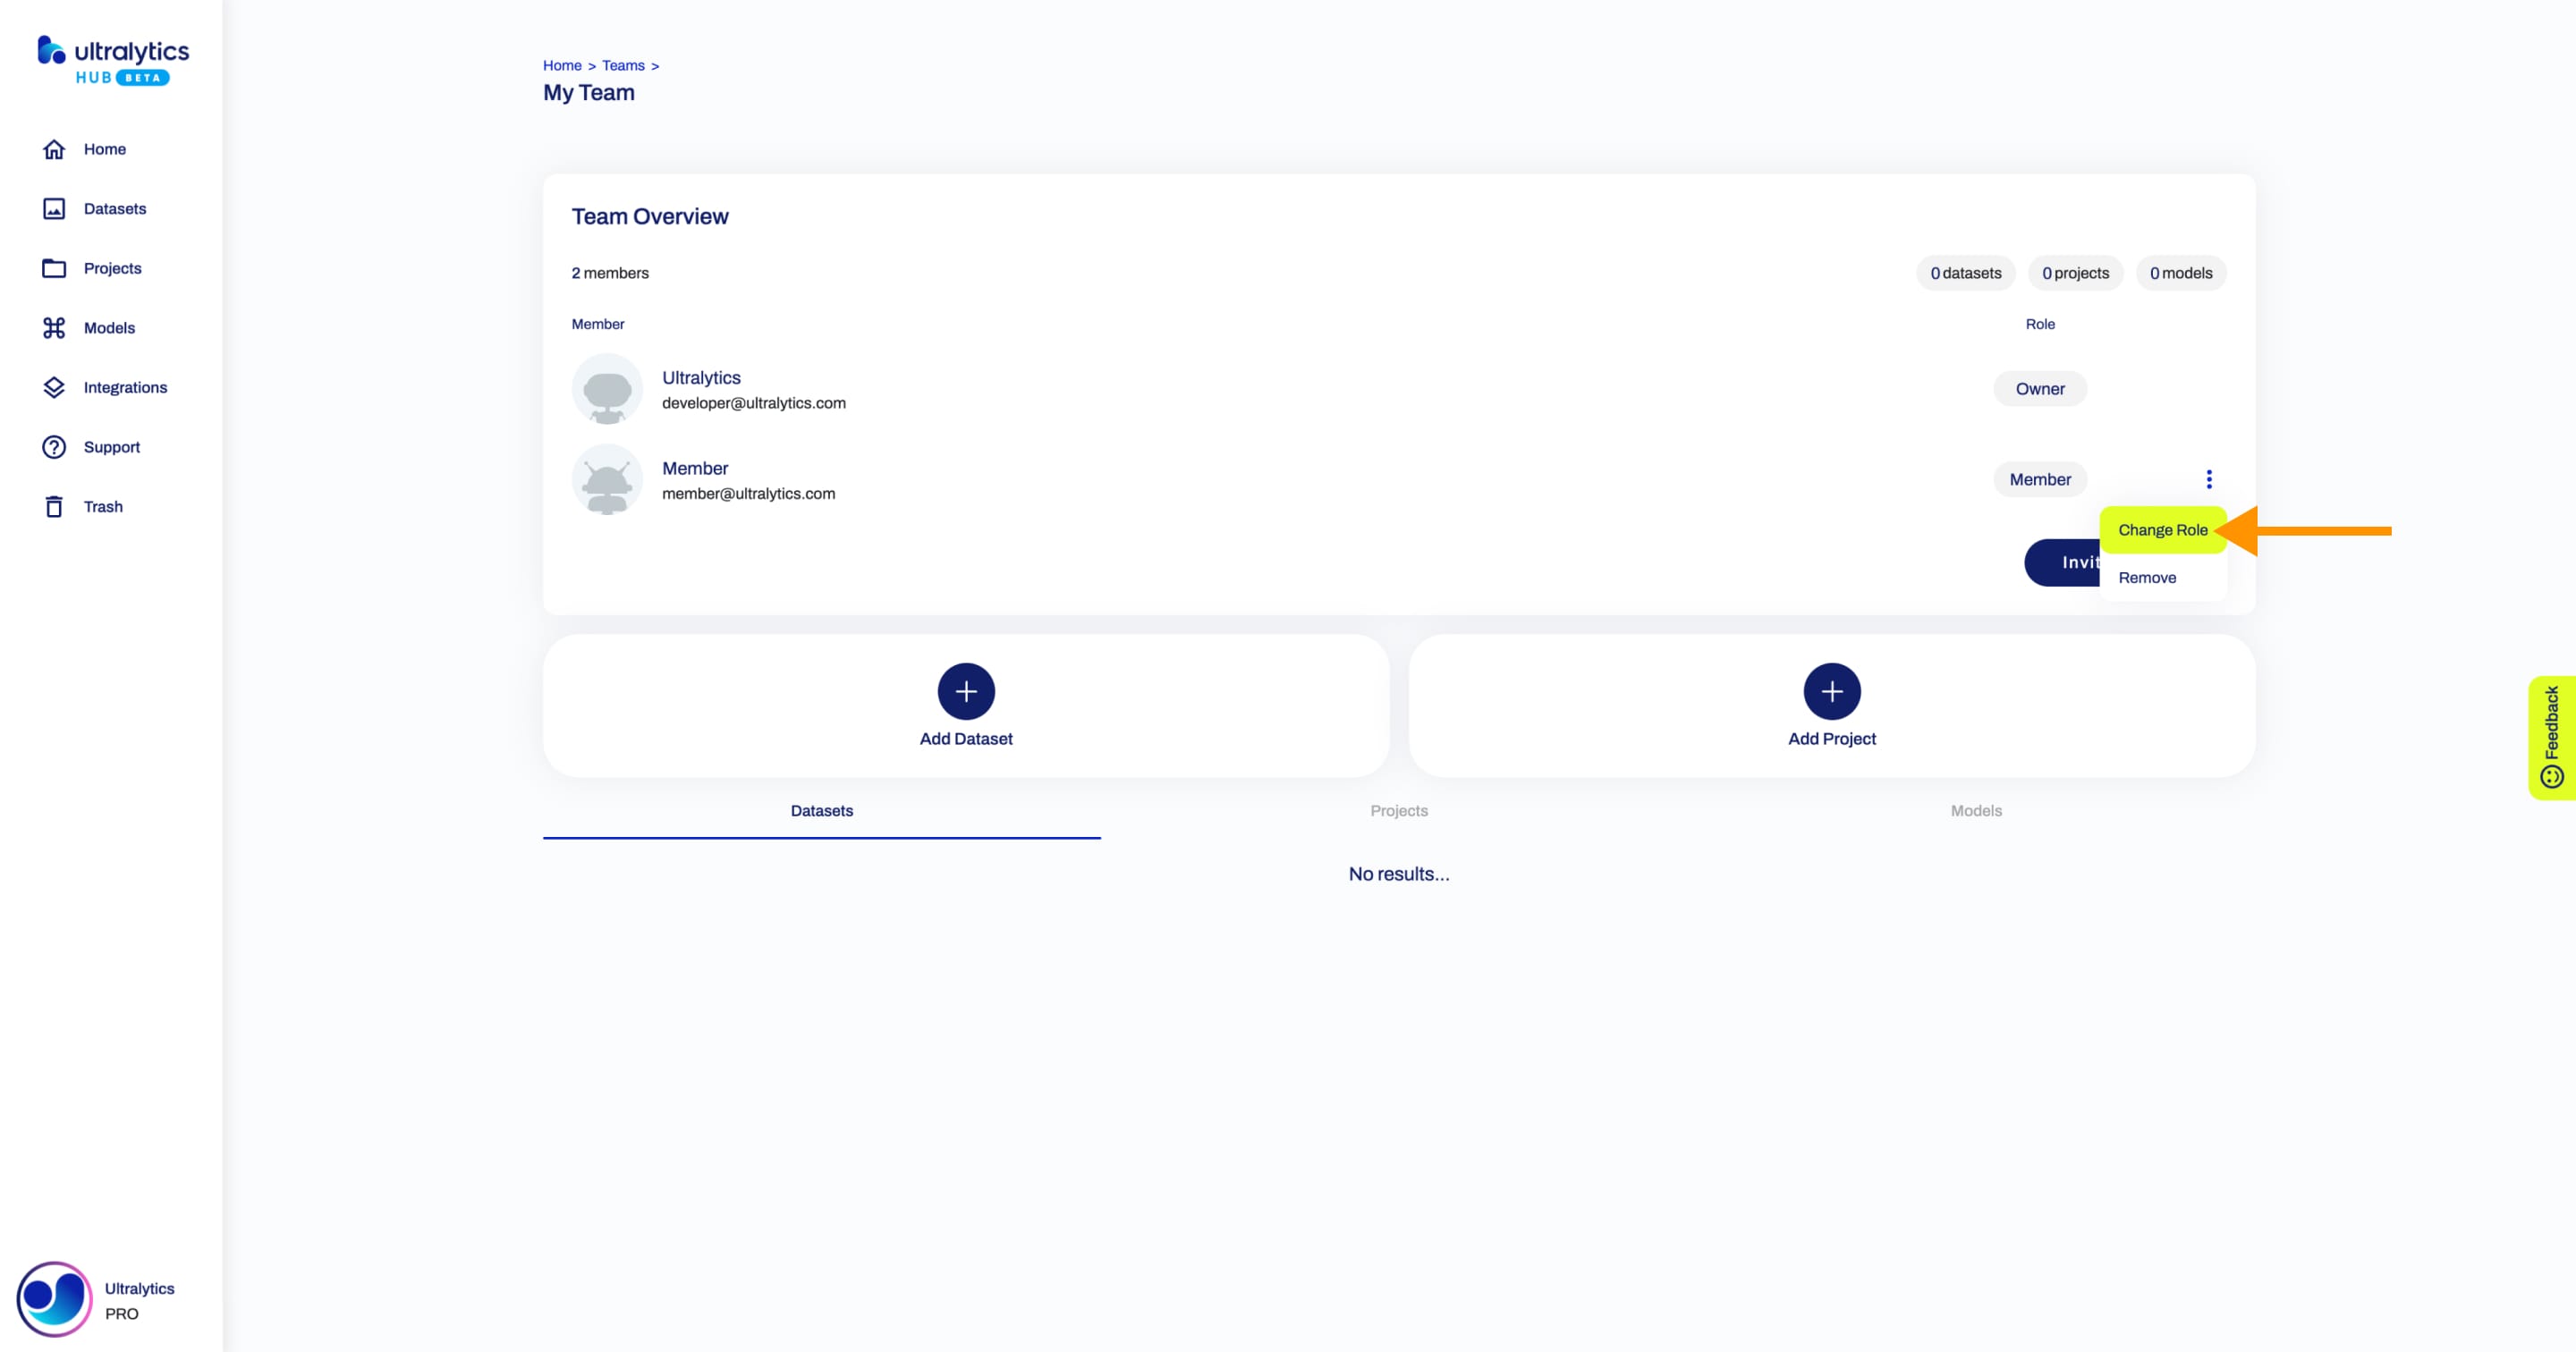2576x1352 pixels.
Task: Click the Datasets icon in sidebar
Action: pyautogui.click(x=55, y=207)
